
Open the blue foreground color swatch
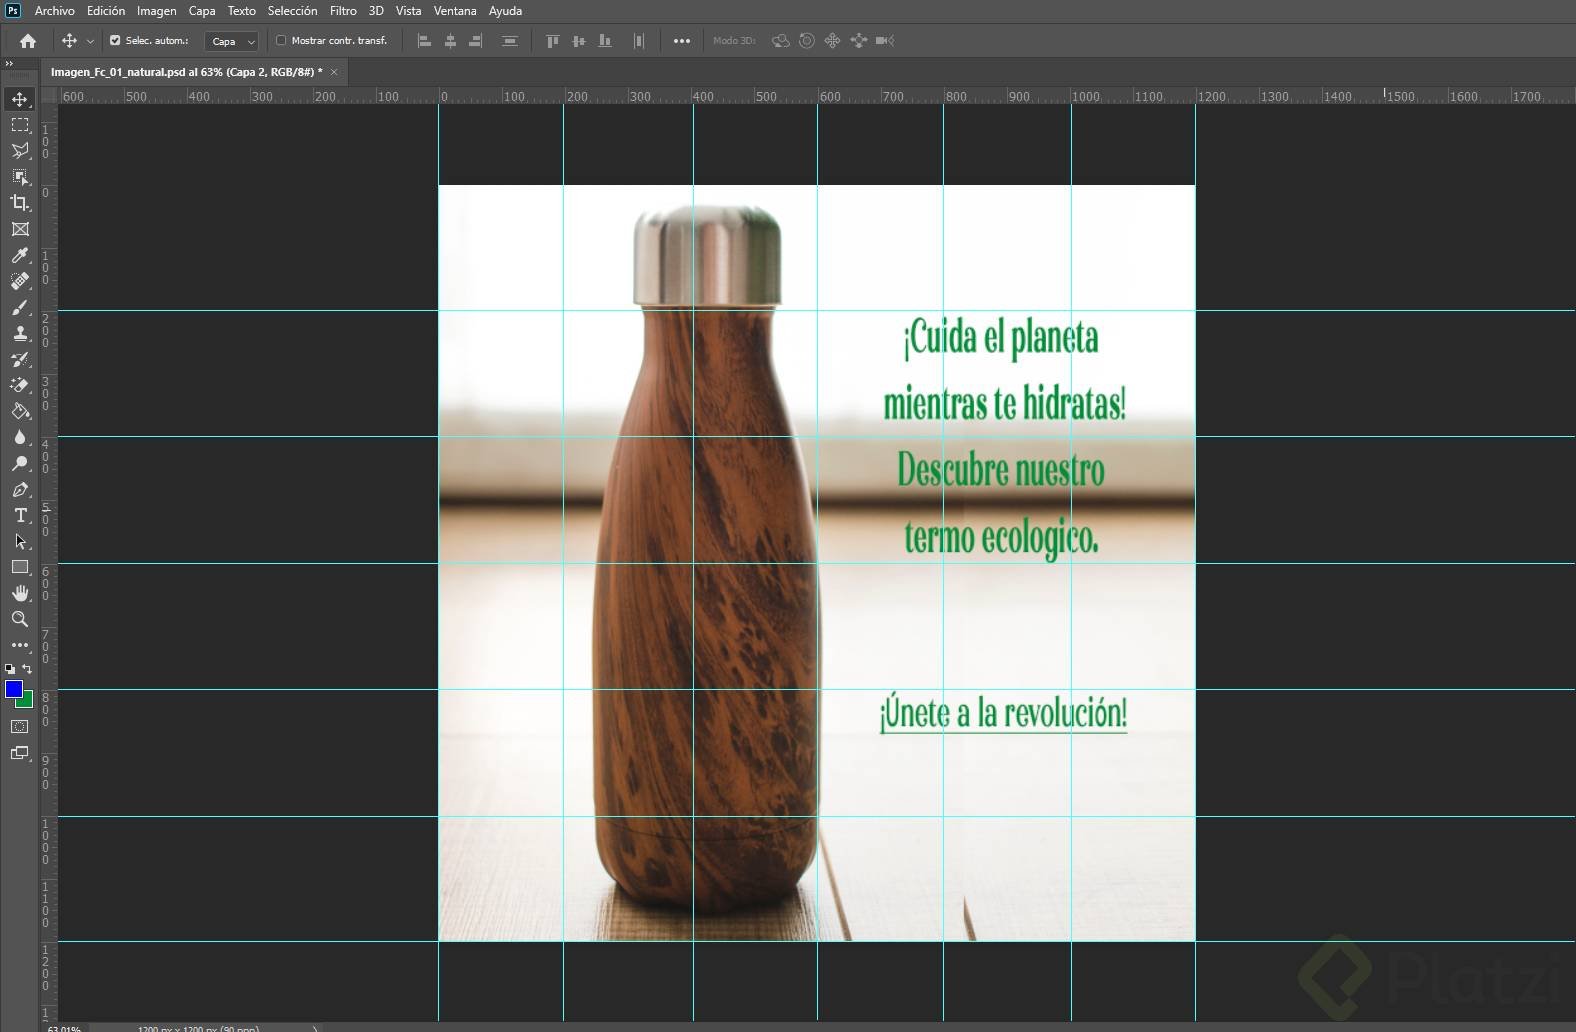pos(14,689)
